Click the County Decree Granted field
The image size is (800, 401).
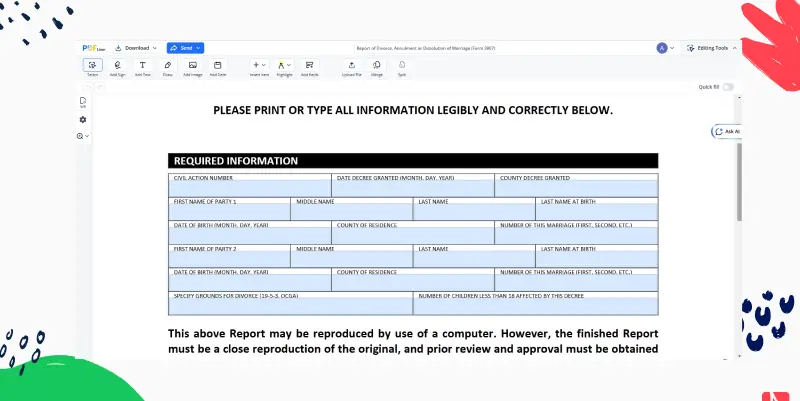[x=576, y=186]
